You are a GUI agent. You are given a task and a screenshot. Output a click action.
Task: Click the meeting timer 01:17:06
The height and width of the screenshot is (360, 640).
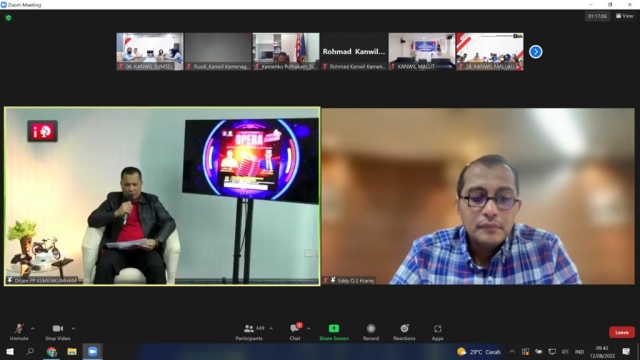tap(597, 16)
